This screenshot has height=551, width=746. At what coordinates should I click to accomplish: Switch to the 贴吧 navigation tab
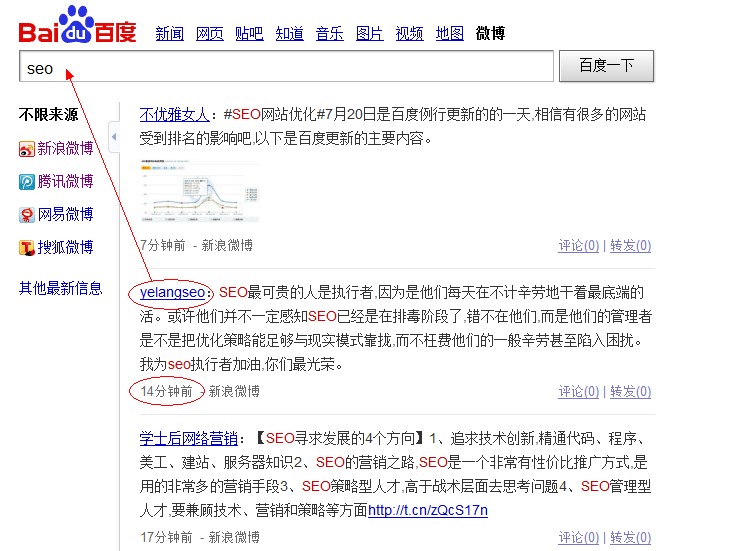pyautogui.click(x=249, y=34)
